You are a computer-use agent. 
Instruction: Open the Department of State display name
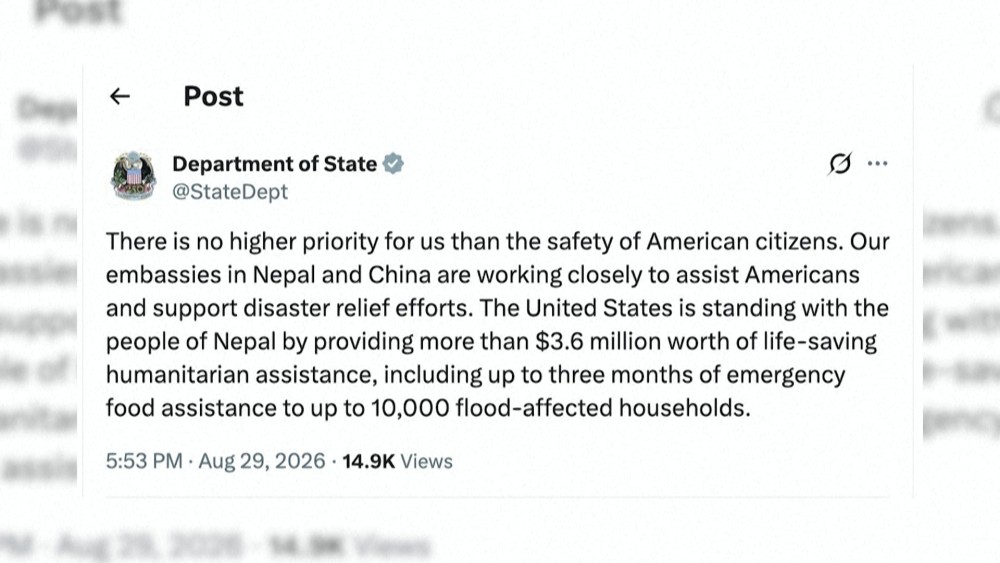click(x=274, y=164)
